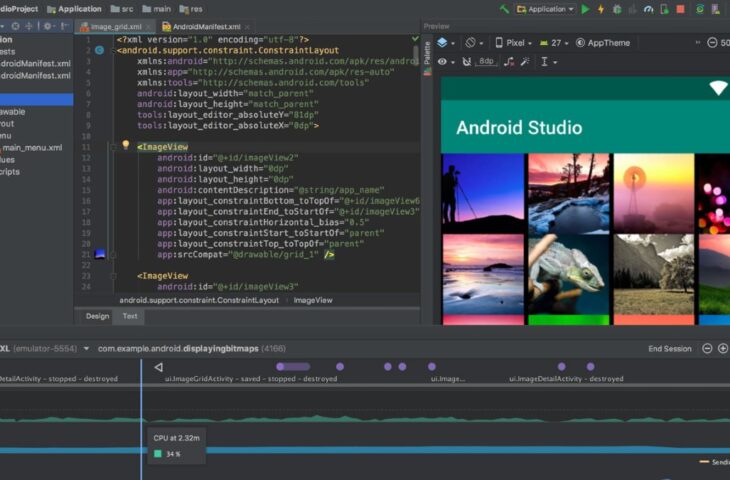The height and width of the screenshot is (480, 730).
Task: Open the eye View Options menu
Action: (x=446, y=61)
